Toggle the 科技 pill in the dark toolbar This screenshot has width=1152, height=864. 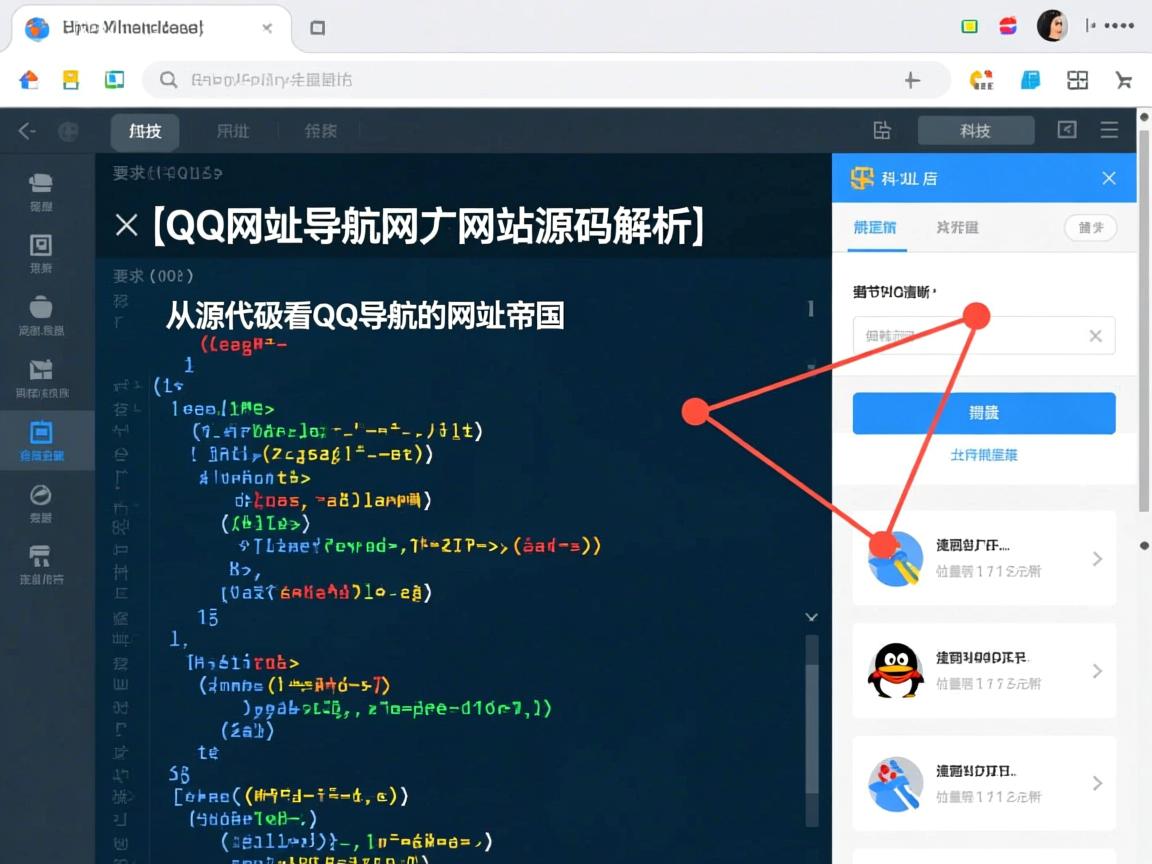click(x=975, y=130)
